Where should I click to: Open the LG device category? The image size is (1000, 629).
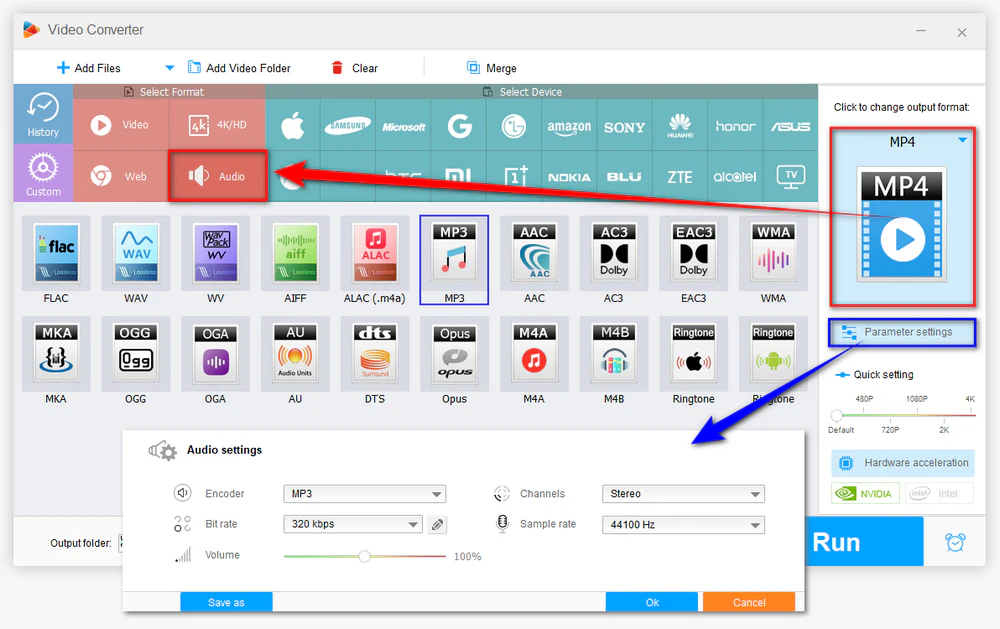514,125
